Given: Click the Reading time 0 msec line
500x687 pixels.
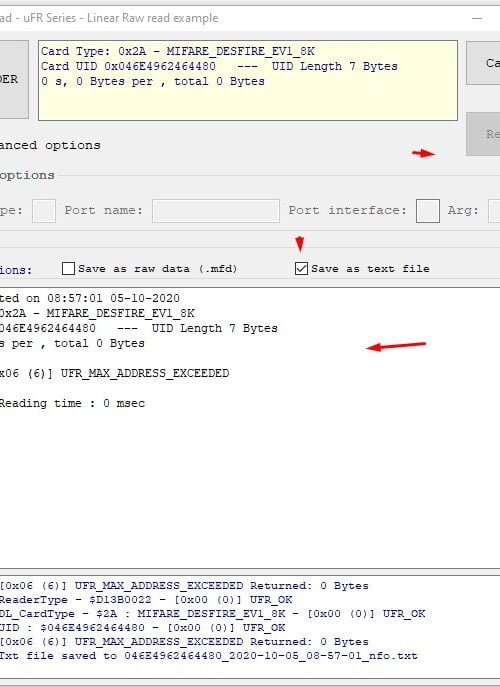Looking at the screenshot, I should pyautogui.click(x=72, y=403).
